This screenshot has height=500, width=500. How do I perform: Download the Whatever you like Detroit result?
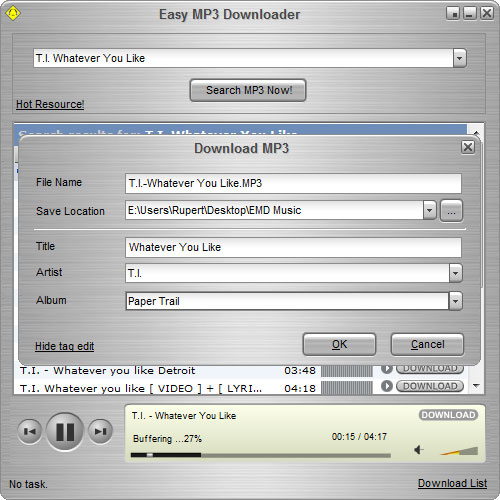(x=430, y=369)
